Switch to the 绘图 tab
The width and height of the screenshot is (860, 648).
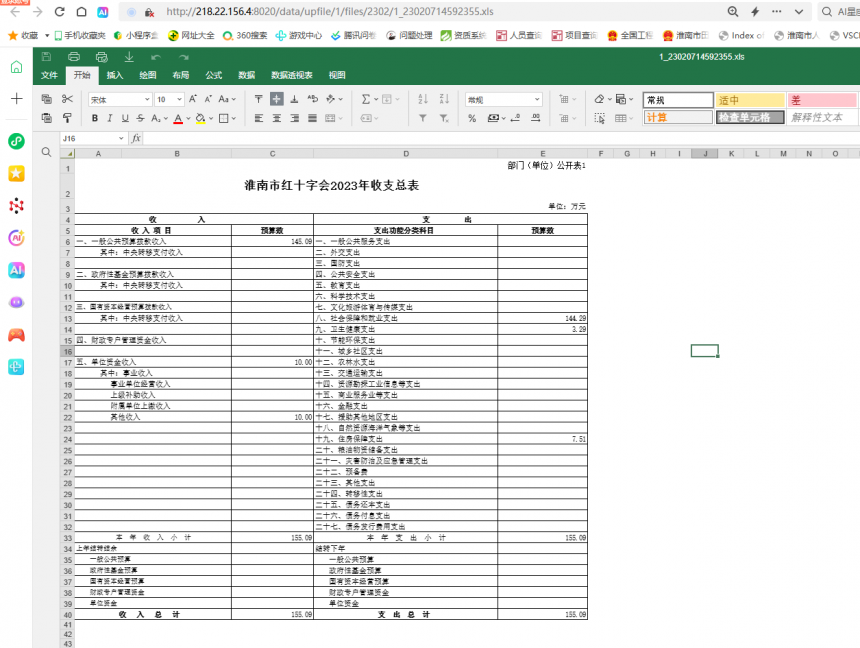(148, 75)
